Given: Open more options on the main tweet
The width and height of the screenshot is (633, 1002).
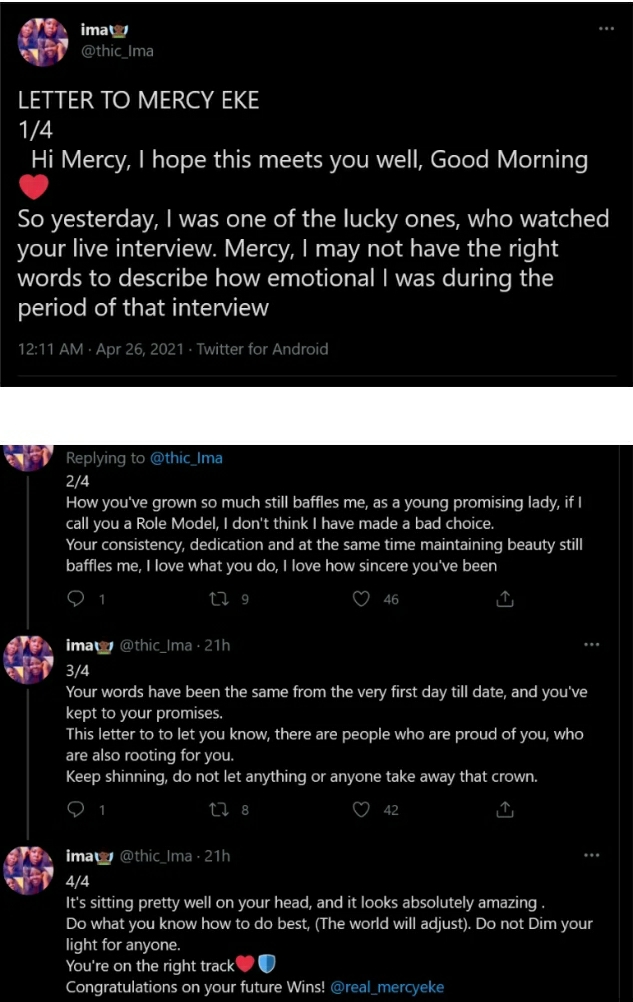Looking at the screenshot, I should [x=604, y=28].
